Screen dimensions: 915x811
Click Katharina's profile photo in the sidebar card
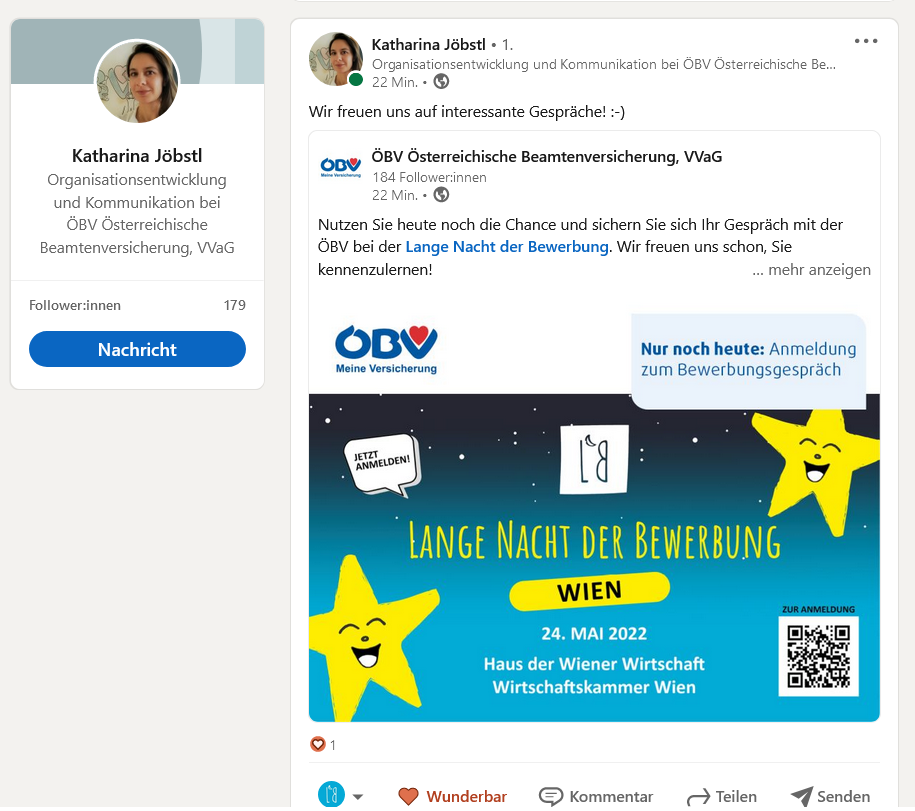(137, 82)
